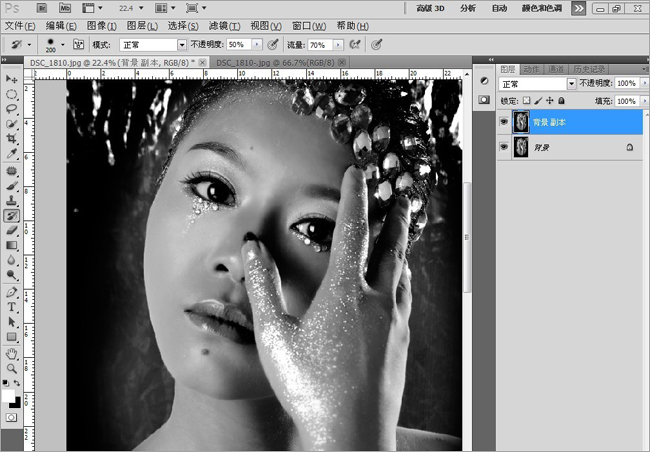Select the Eraser tool
This screenshot has height=452, width=650.
coord(12,231)
